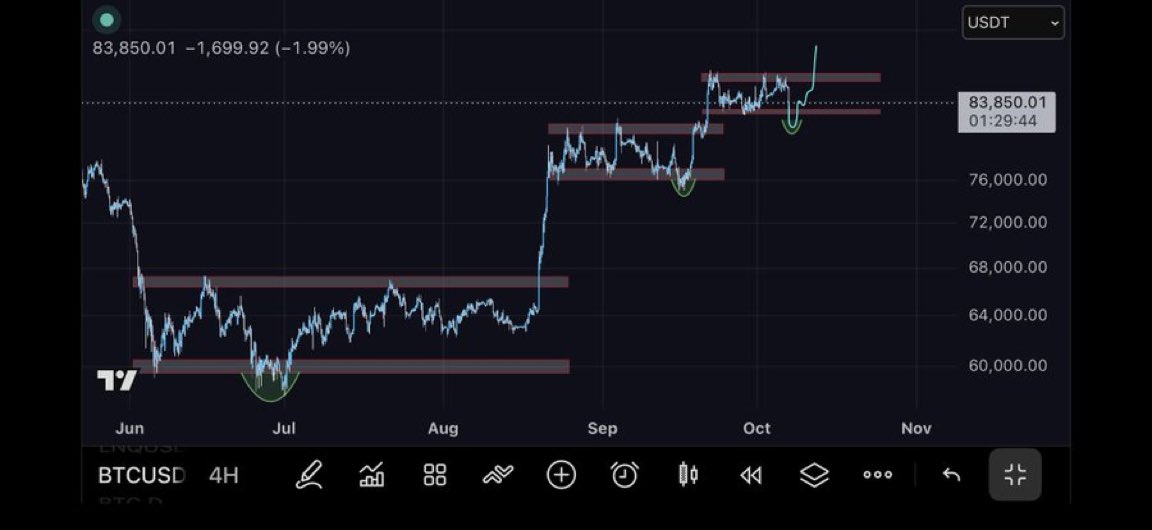
Task: Exit fullscreen with the collapse icon
Action: (x=1015, y=475)
